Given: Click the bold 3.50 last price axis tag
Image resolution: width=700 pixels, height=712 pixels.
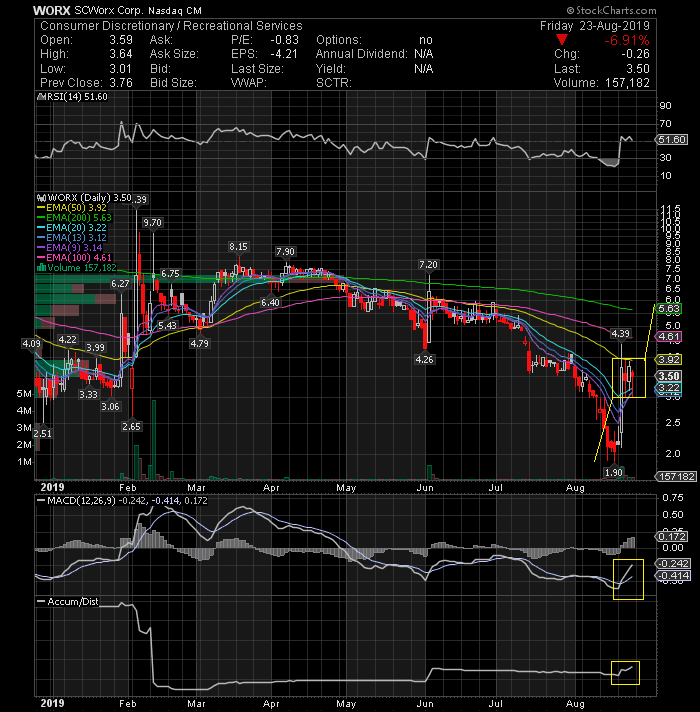Looking at the screenshot, I should 669,376.
